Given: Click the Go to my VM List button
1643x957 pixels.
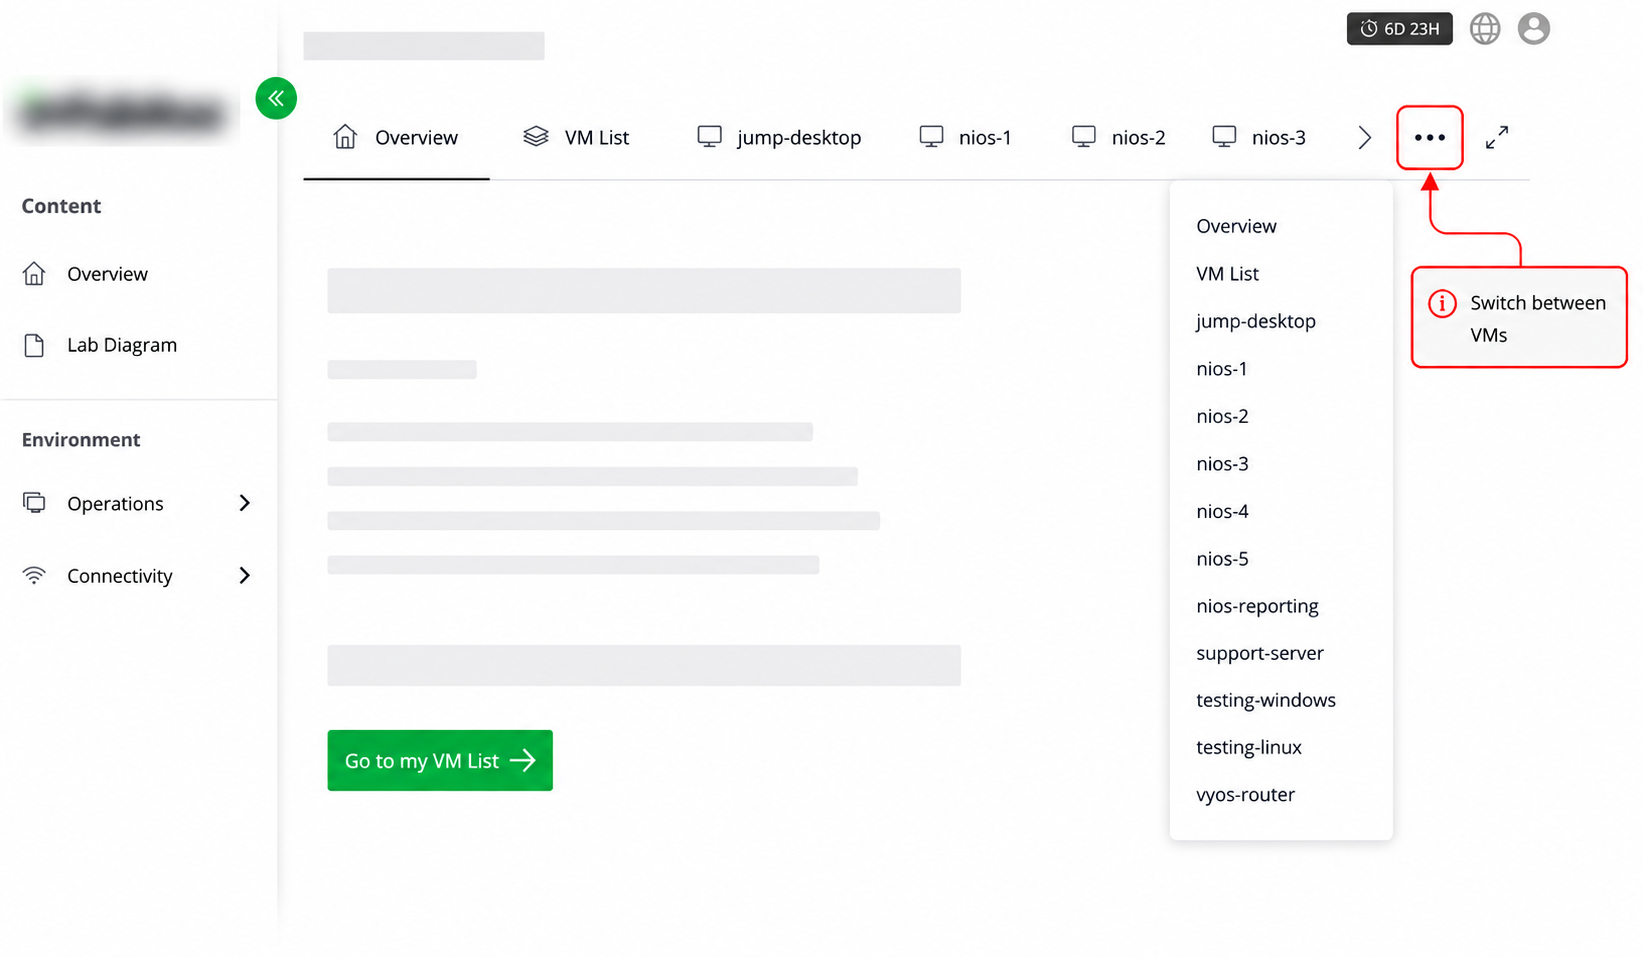Looking at the screenshot, I should point(440,760).
